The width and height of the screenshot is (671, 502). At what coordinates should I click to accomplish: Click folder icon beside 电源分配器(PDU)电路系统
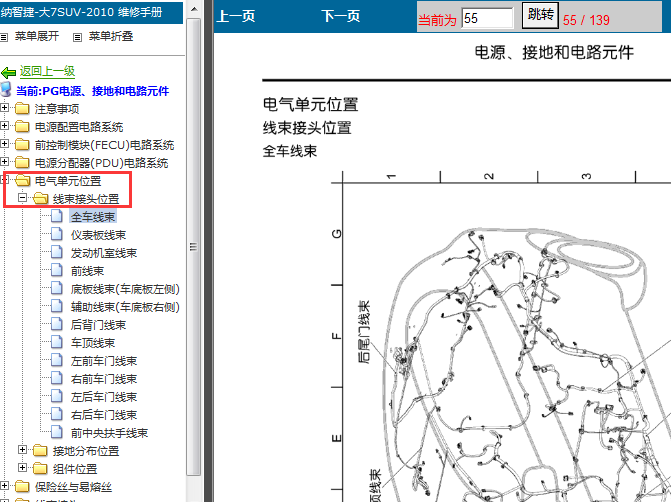(22, 163)
